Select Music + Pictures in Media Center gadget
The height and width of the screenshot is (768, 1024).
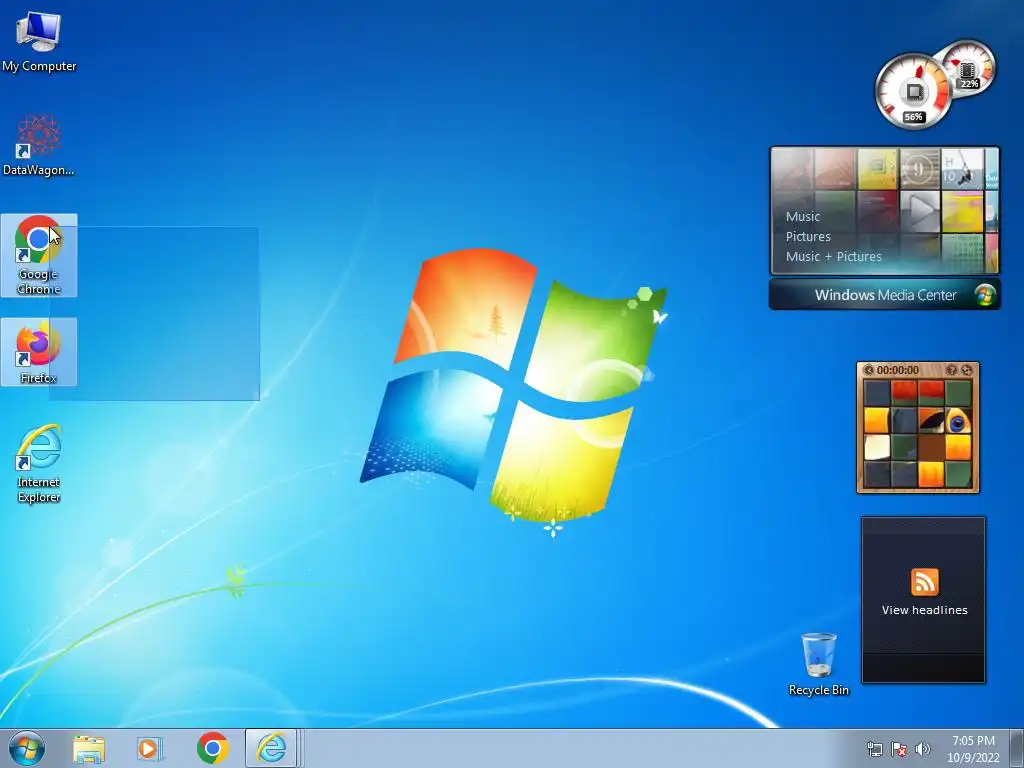(x=833, y=257)
